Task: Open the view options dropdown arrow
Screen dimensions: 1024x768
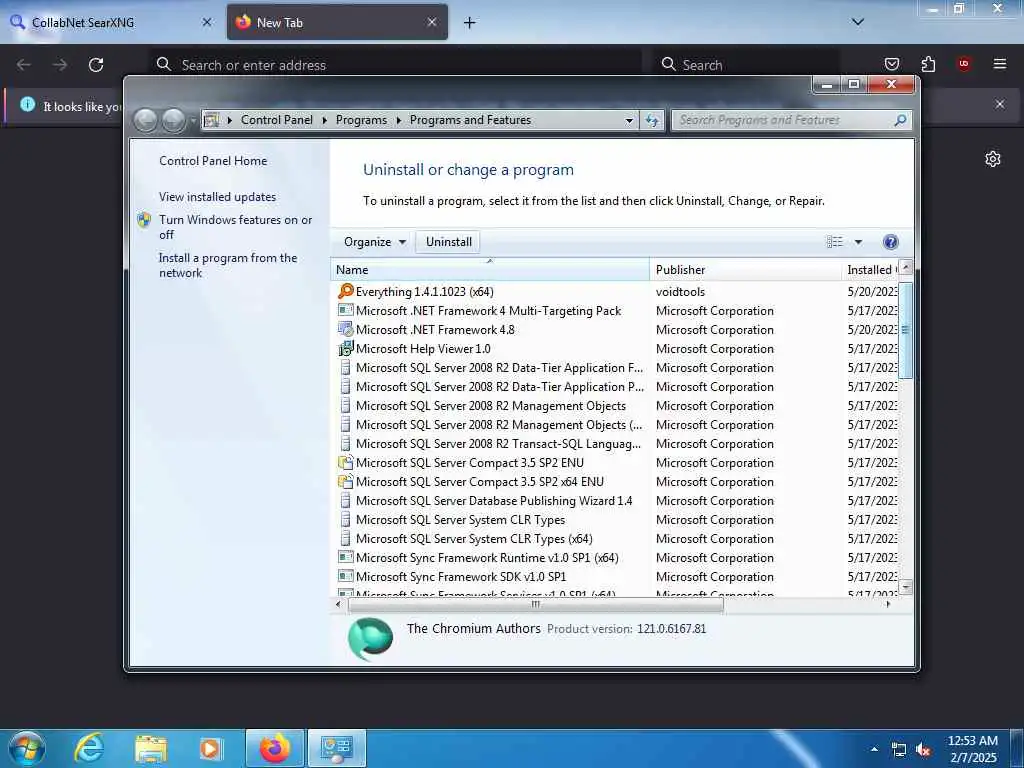Action: 858,242
